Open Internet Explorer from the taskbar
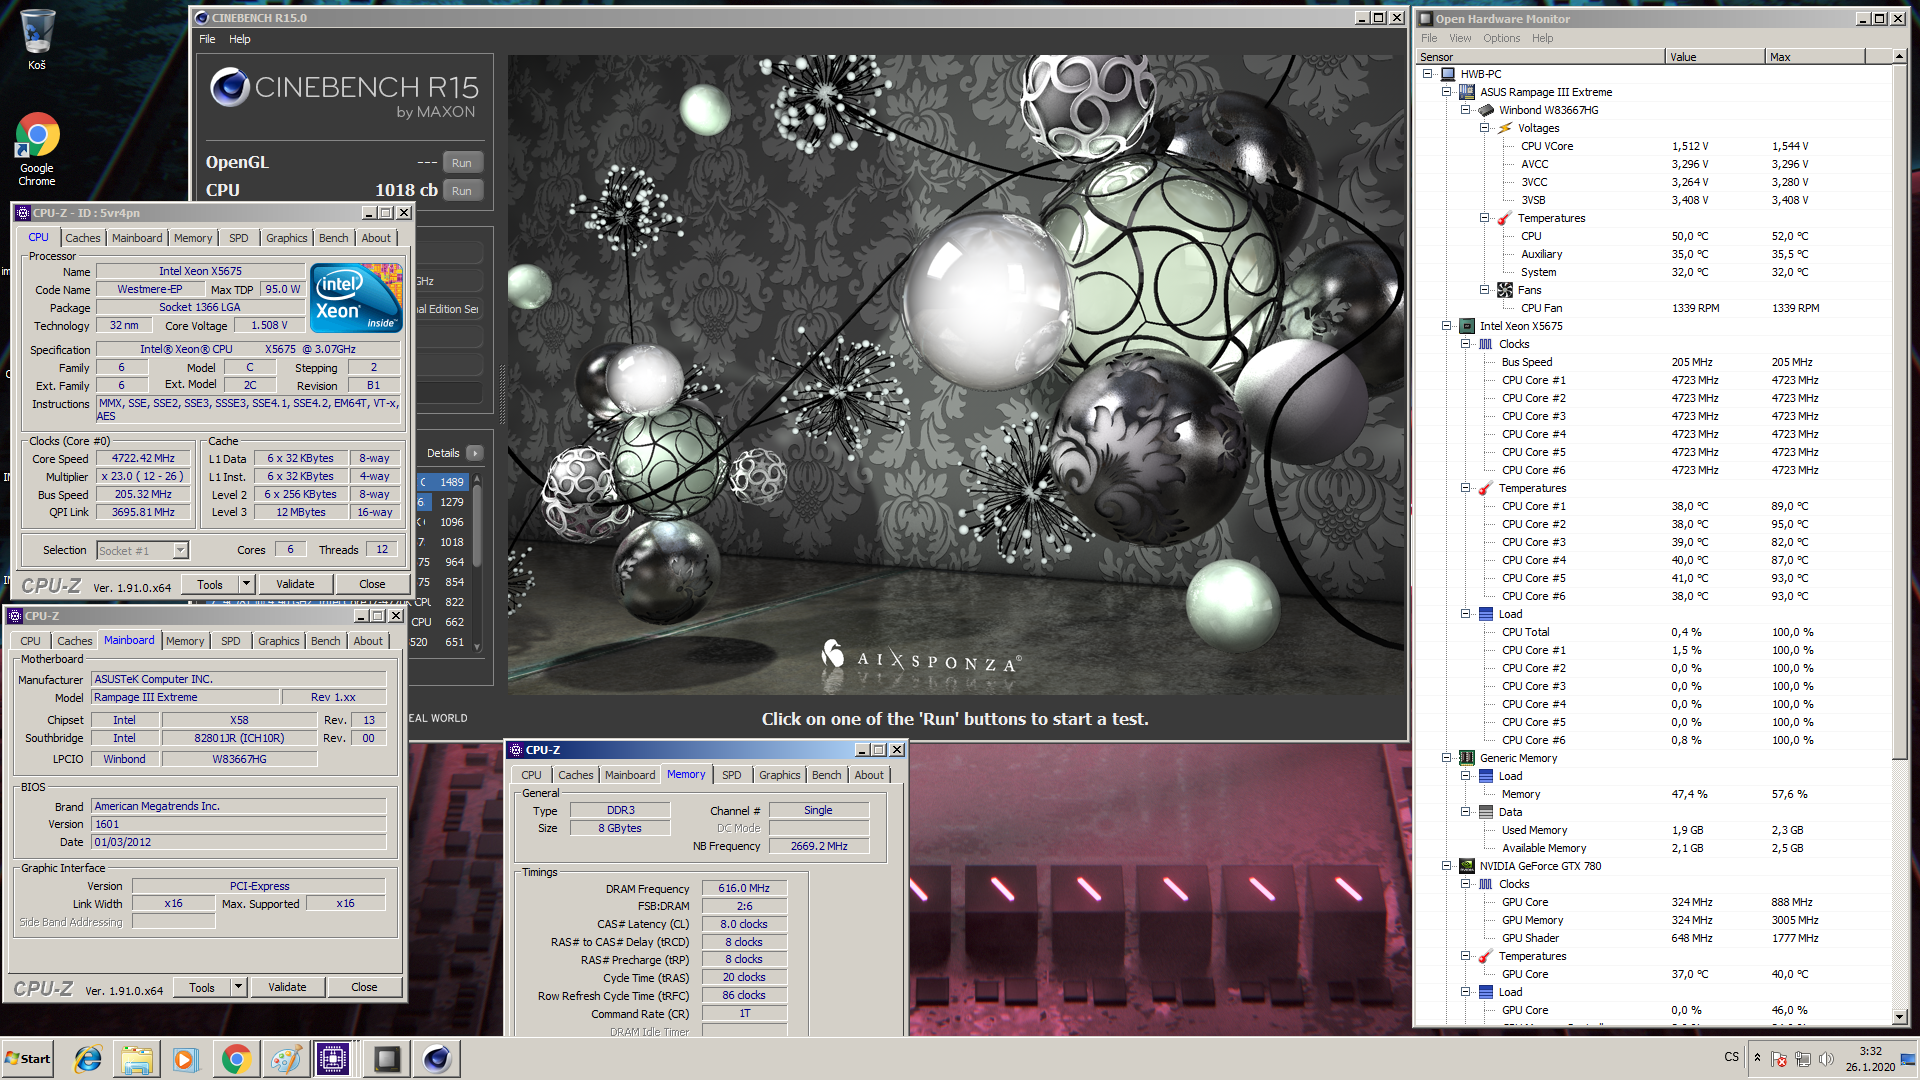Viewport: 1920px width, 1080px height. pyautogui.click(x=88, y=1059)
